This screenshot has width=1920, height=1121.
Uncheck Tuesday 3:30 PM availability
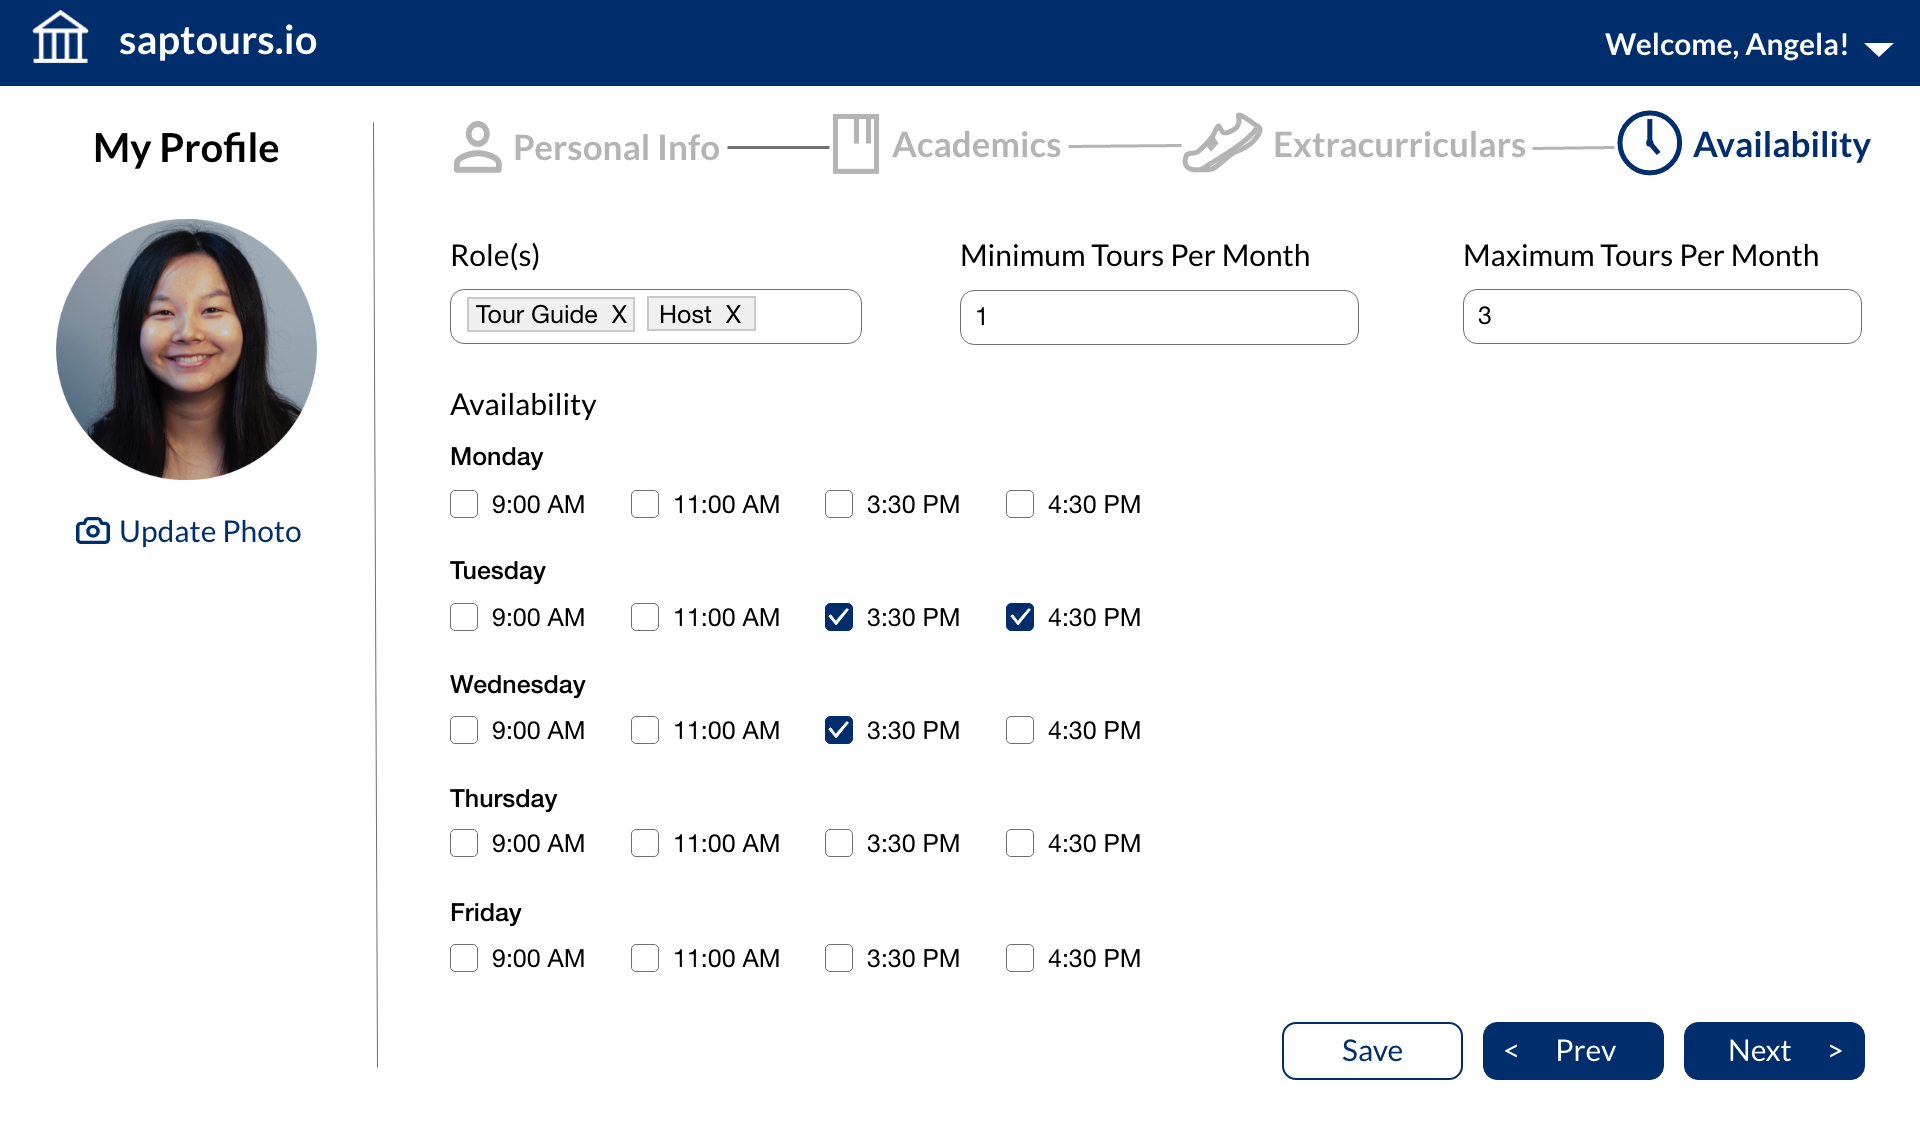[839, 617]
